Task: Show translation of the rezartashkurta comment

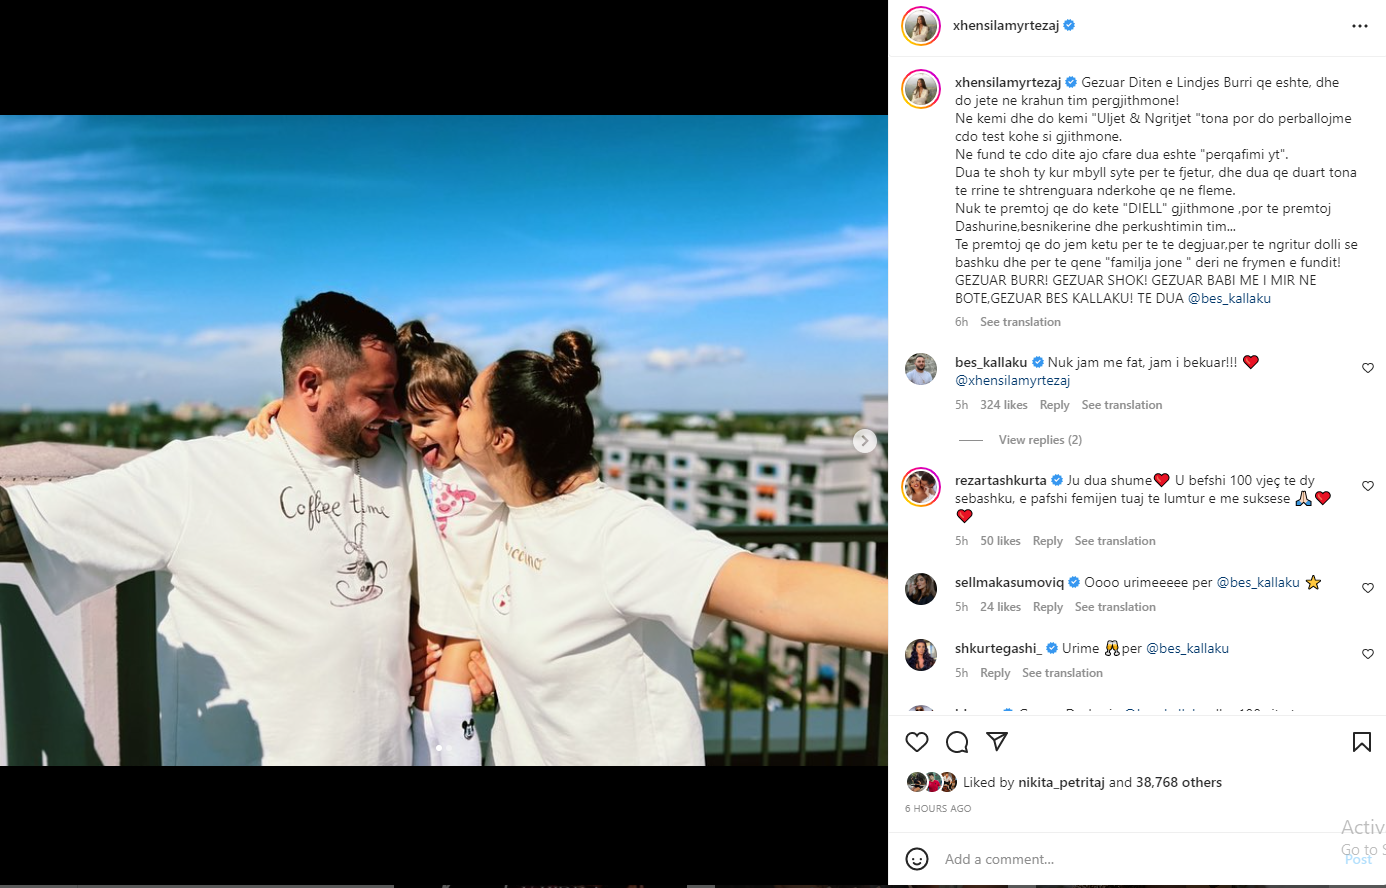Action: [1115, 541]
